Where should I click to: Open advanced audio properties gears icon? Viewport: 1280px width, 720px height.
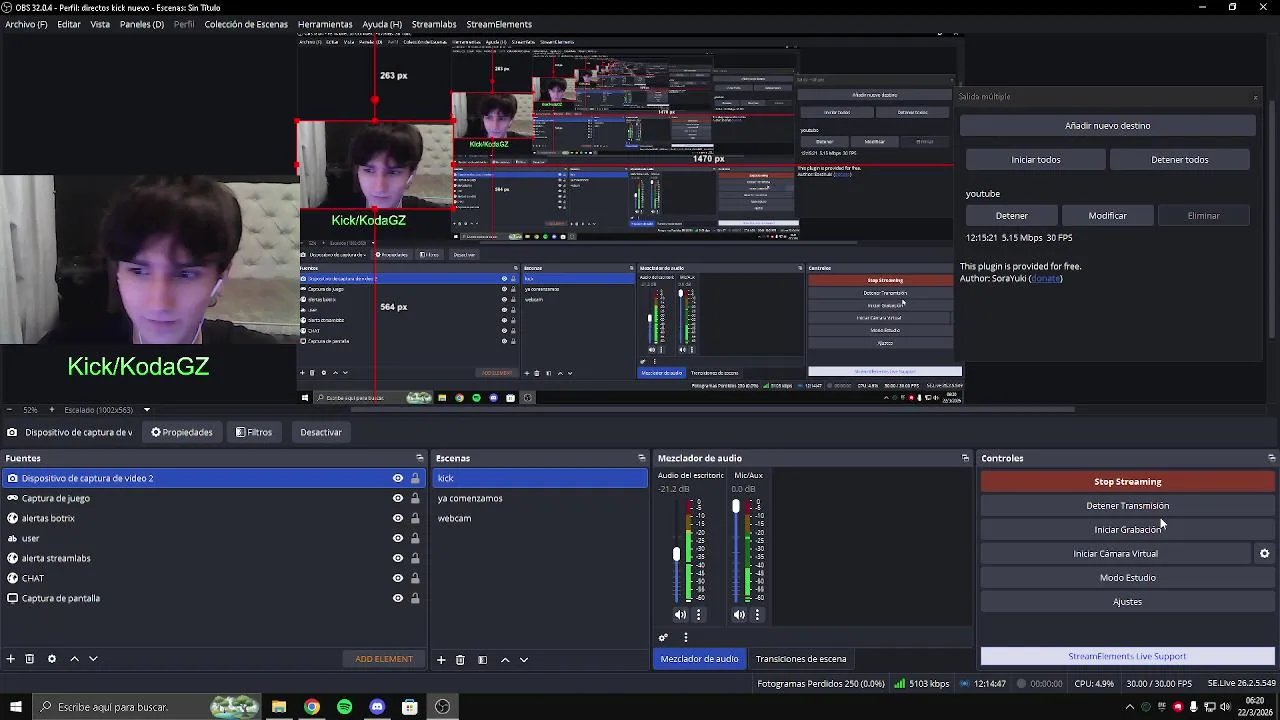click(663, 637)
